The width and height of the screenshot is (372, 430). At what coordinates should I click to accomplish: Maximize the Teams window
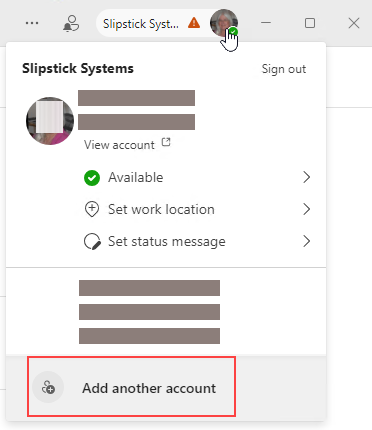click(310, 23)
